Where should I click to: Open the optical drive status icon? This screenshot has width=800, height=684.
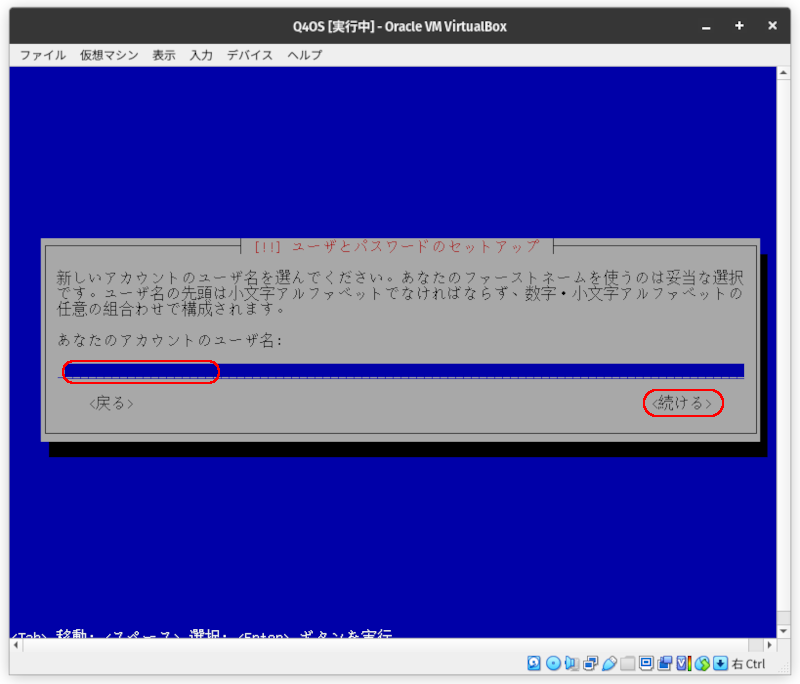coord(553,663)
